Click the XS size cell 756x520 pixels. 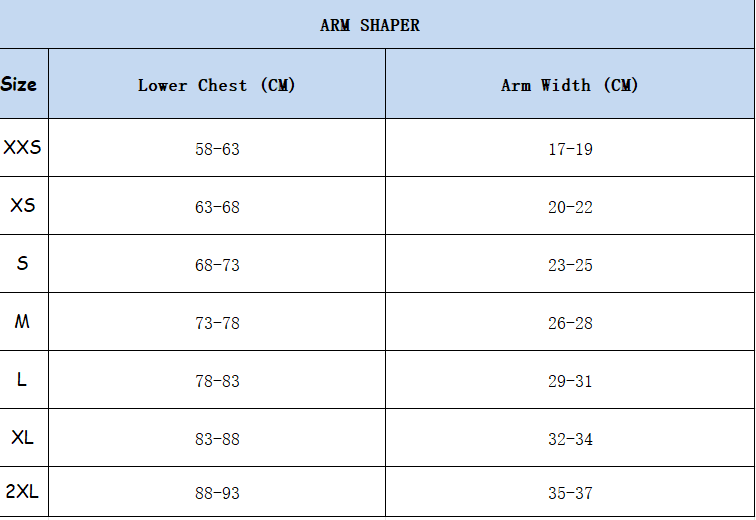(x=24, y=206)
